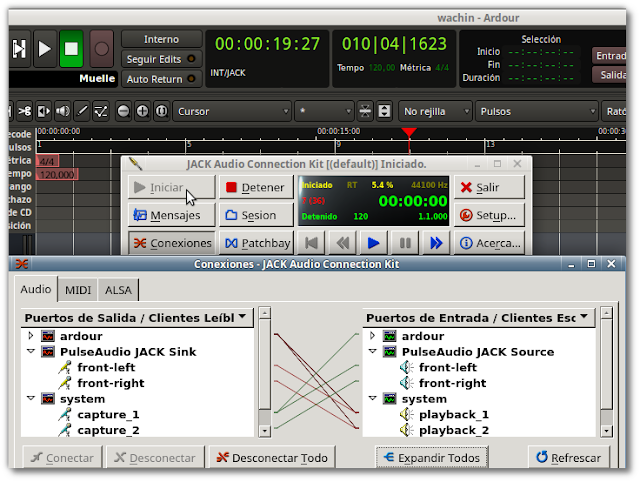The image size is (640, 482).
Task: Click Ardour's go-to-end transport button
Action: click(19, 49)
